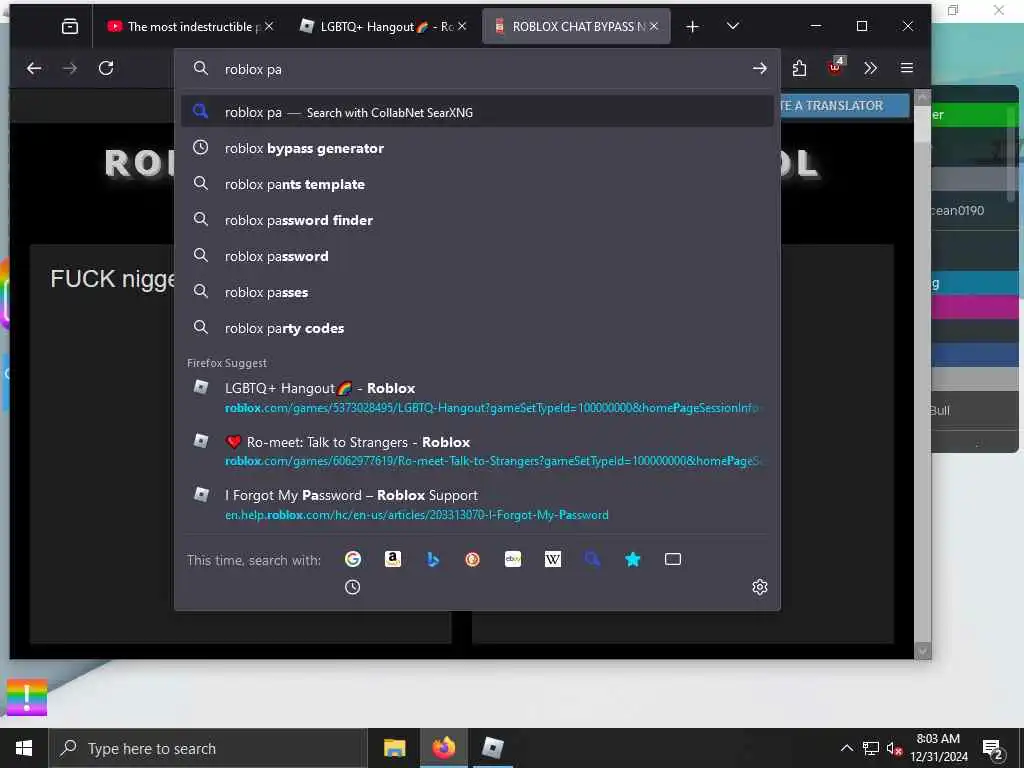The image size is (1024, 768).
Task: Reload the current page
Action: (x=106, y=68)
